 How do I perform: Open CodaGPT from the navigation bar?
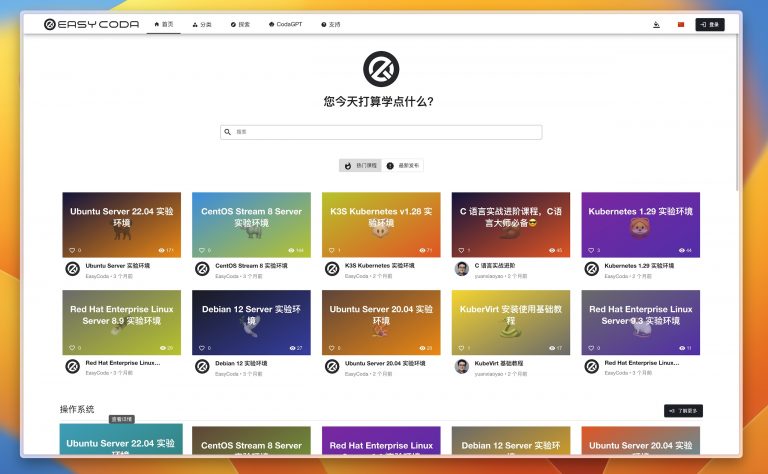[x=286, y=24]
